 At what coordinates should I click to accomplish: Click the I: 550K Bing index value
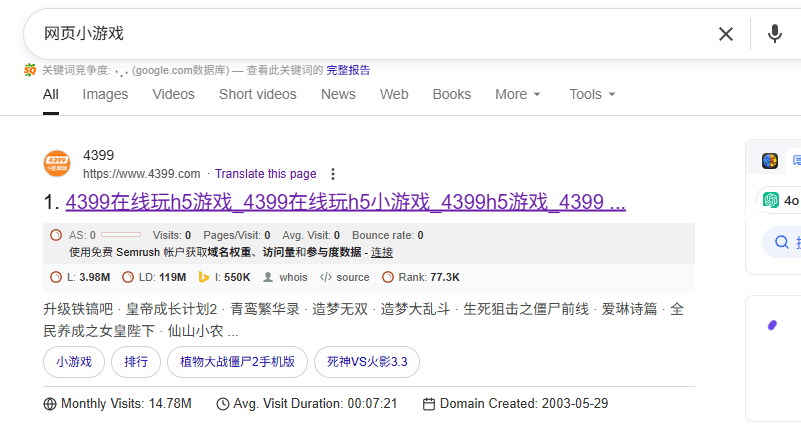coord(232,277)
